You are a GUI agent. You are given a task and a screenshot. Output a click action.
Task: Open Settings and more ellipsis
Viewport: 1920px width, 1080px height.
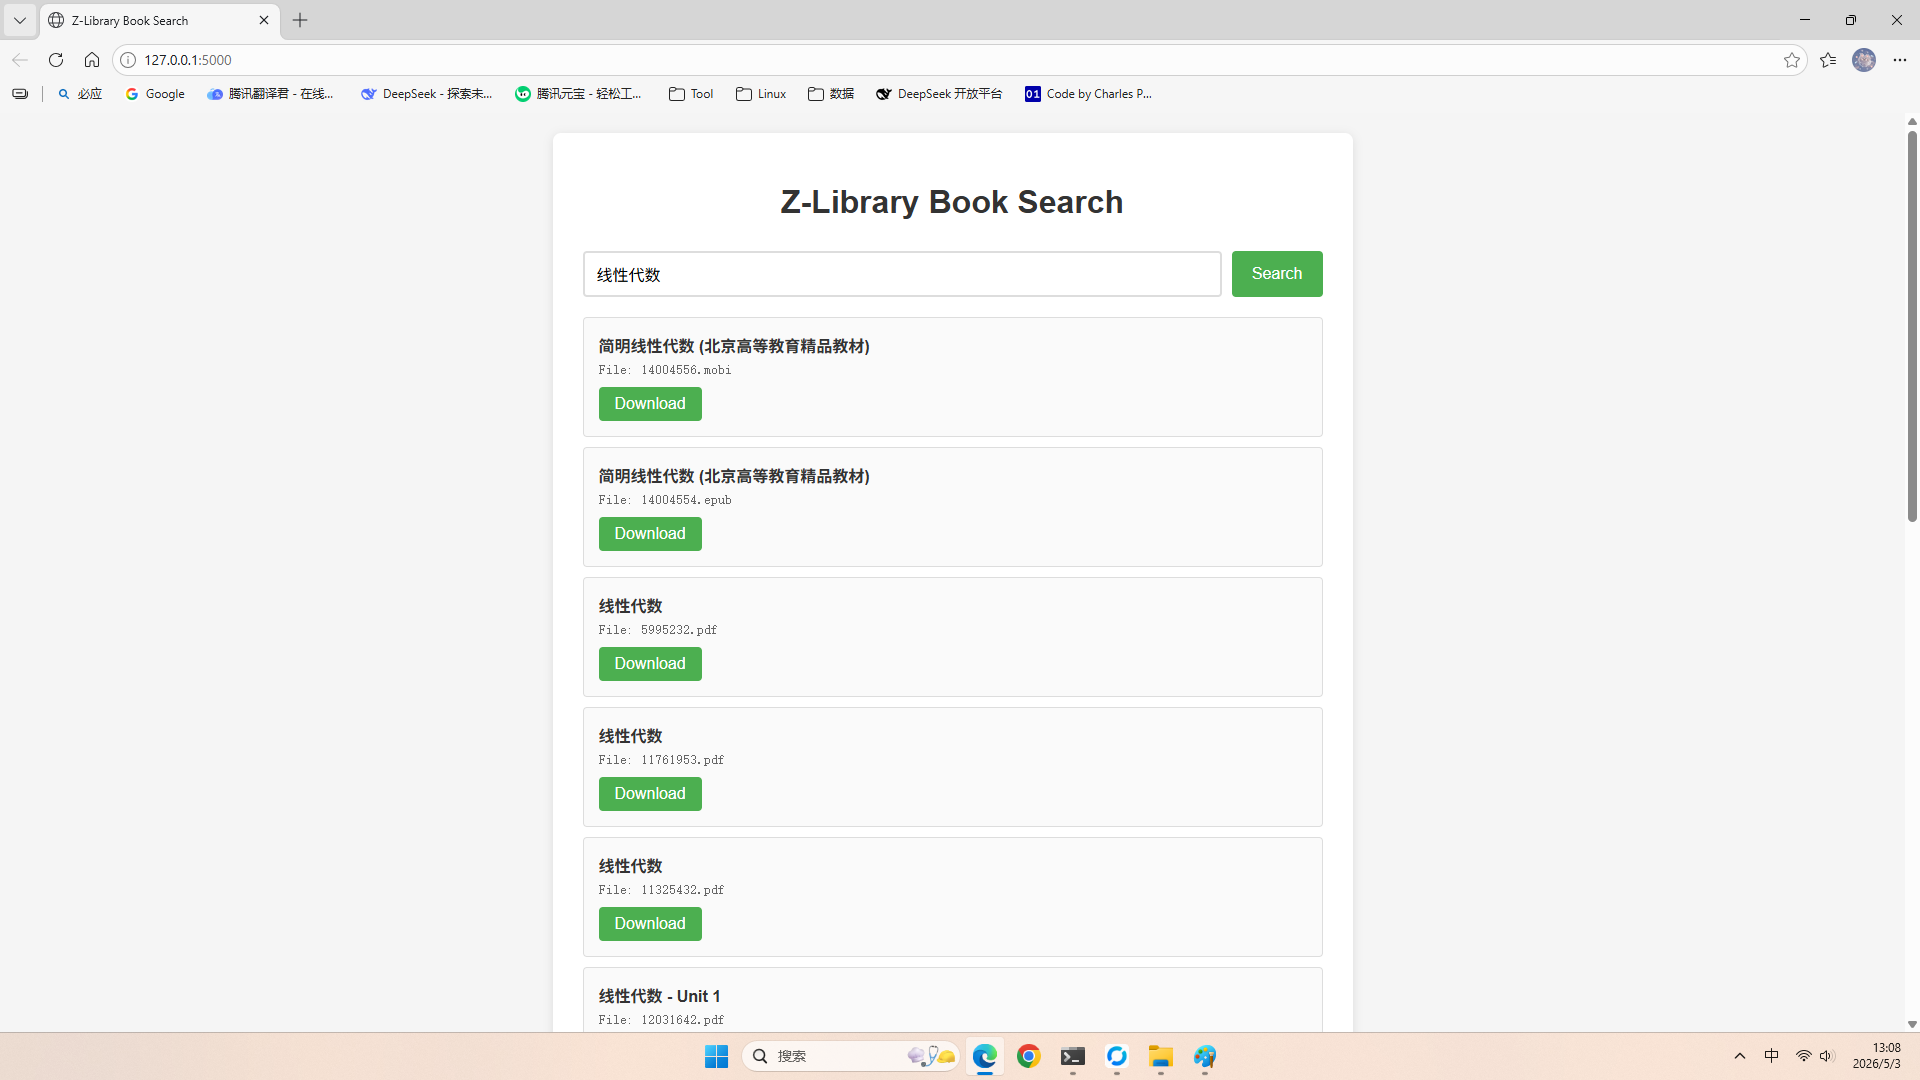point(1900,60)
